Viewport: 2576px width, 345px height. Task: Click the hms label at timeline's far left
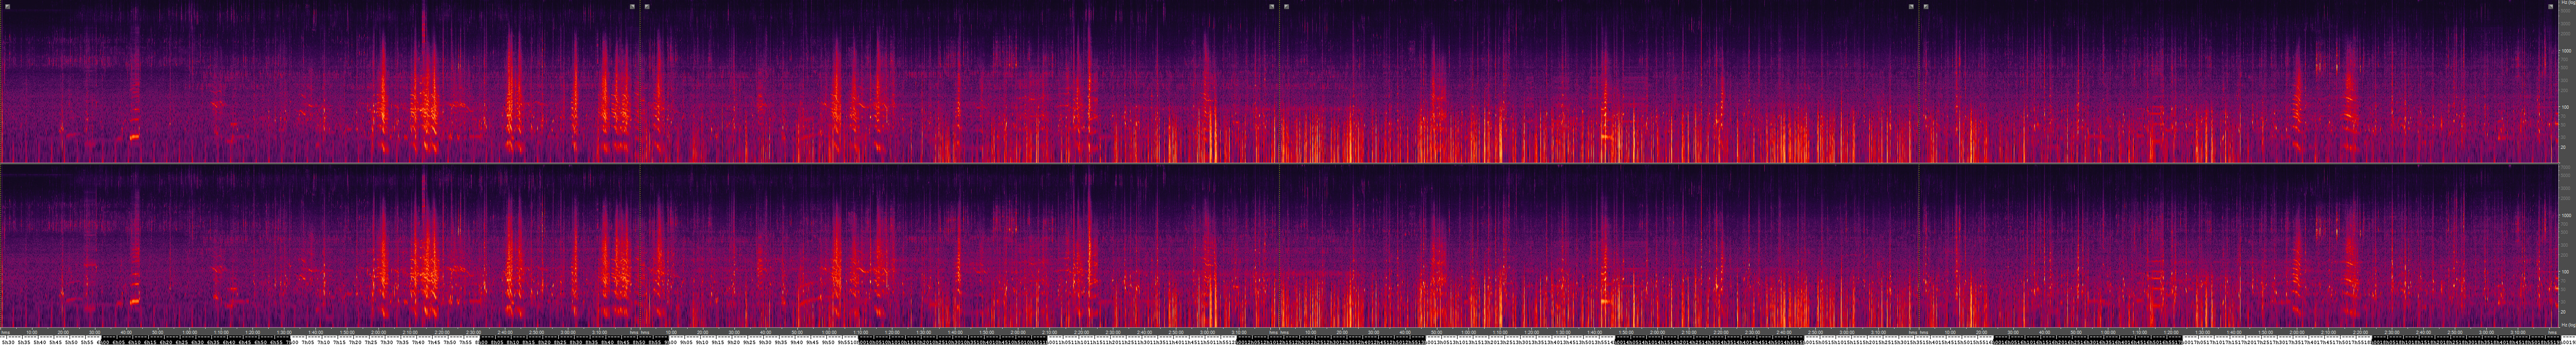tap(6, 332)
